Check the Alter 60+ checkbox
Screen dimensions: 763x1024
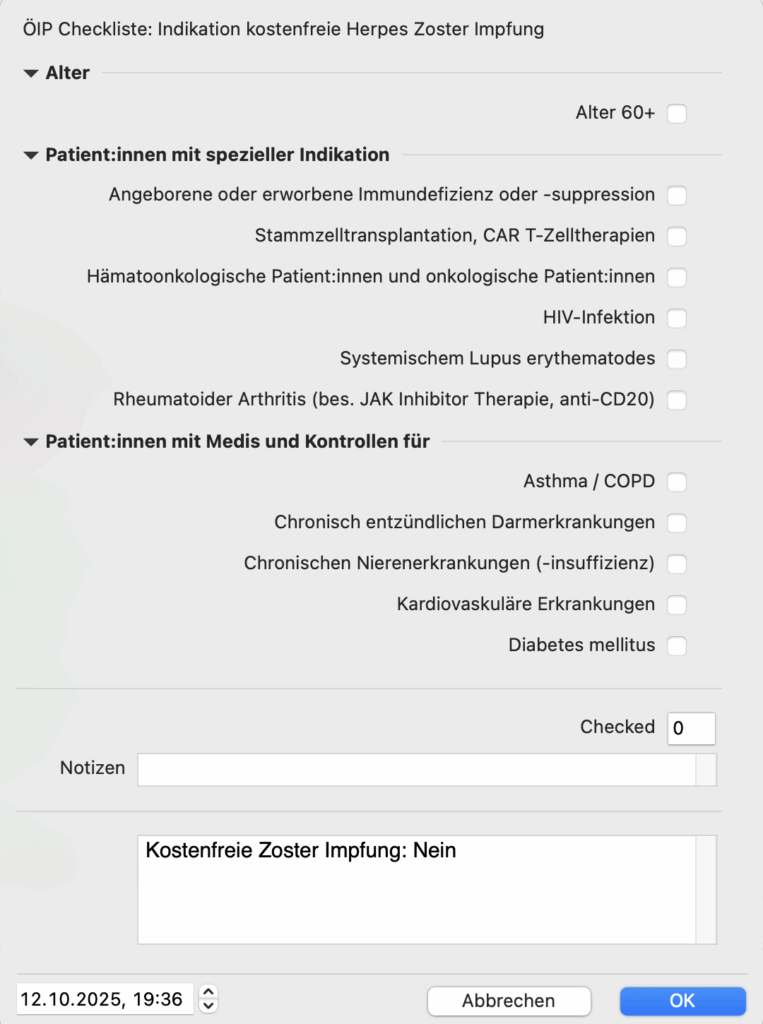[x=677, y=114]
